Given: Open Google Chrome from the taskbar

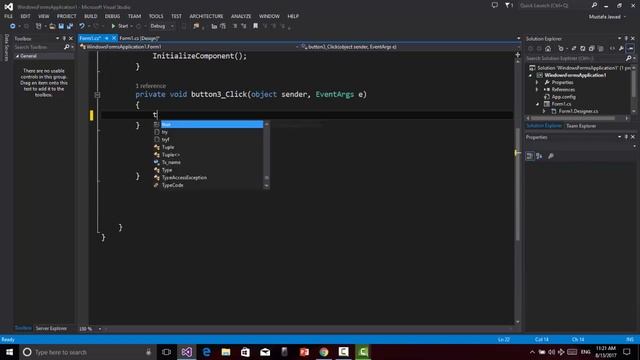Looking at the screenshot, I should coord(324,352).
